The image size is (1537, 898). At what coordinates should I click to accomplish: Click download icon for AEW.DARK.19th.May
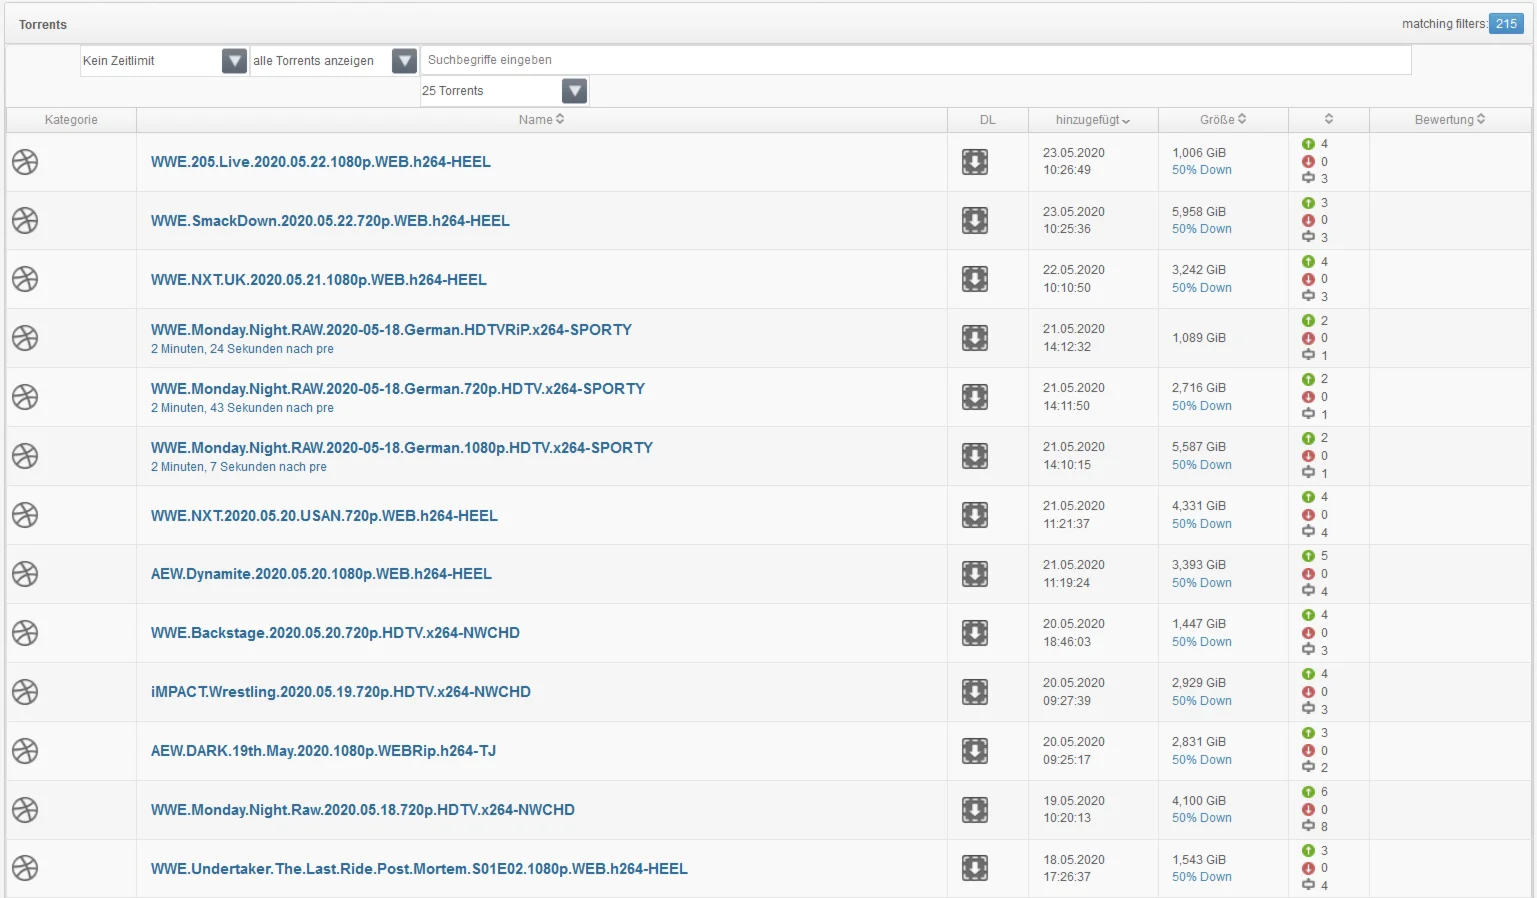pos(974,751)
